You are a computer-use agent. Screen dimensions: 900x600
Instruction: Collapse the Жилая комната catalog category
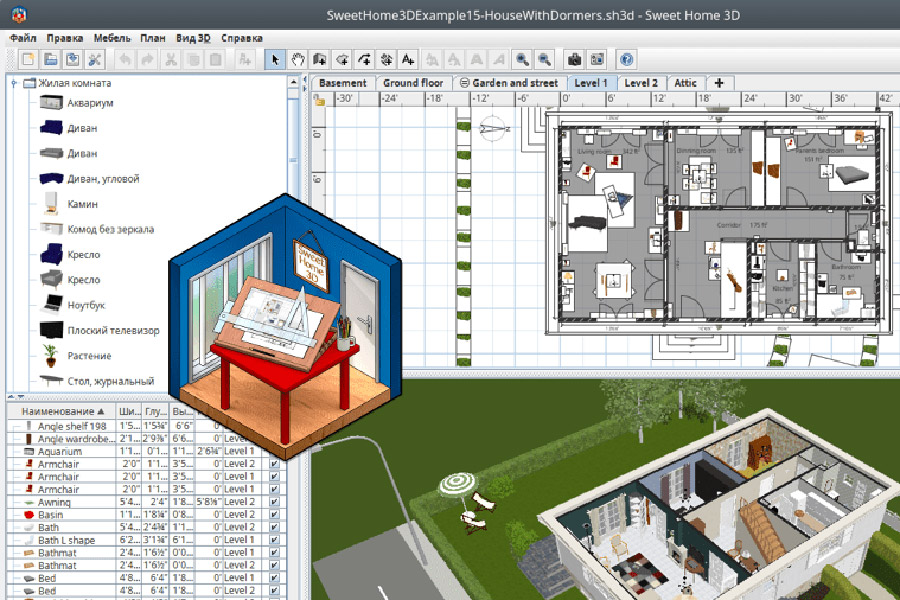click(x=14, y=83)
